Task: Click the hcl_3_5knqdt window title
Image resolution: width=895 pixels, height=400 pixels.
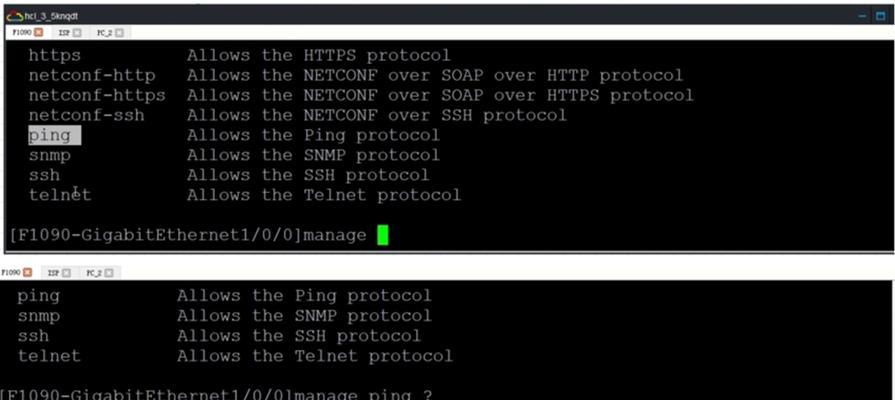Action: coord(52,16)
